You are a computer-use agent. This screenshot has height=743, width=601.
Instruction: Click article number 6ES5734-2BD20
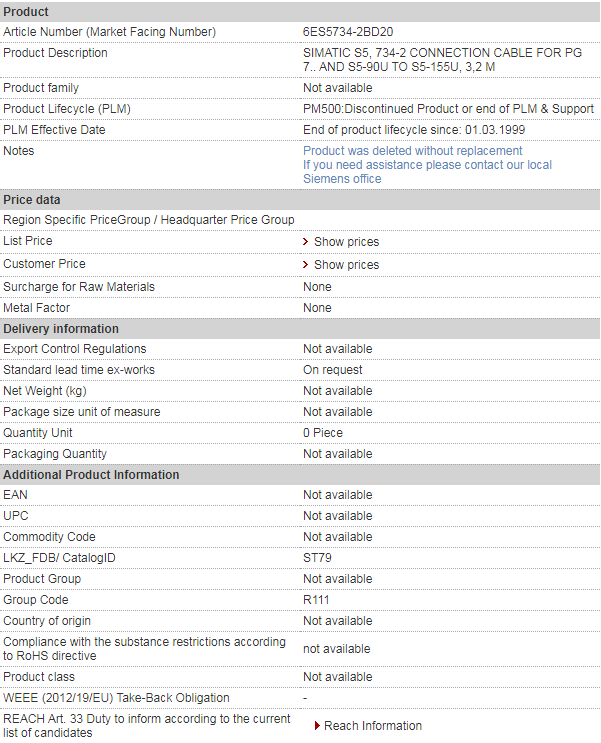(347, 32)
